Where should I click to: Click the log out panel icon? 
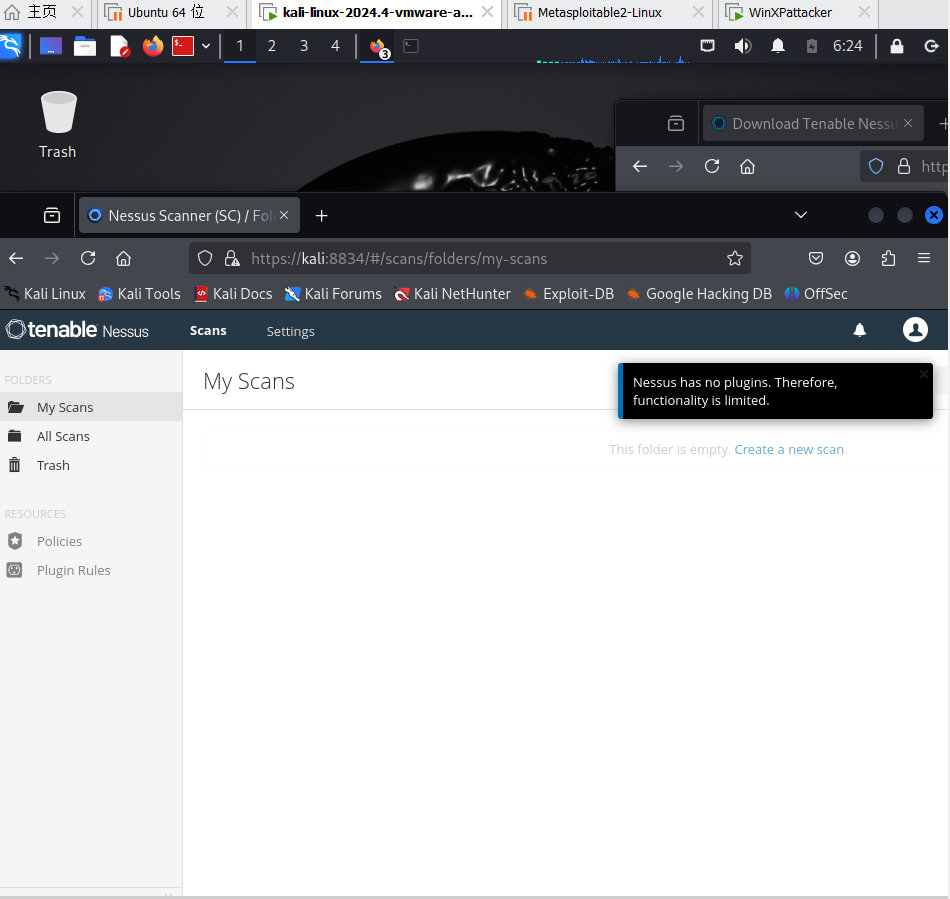tap(931, 46)
